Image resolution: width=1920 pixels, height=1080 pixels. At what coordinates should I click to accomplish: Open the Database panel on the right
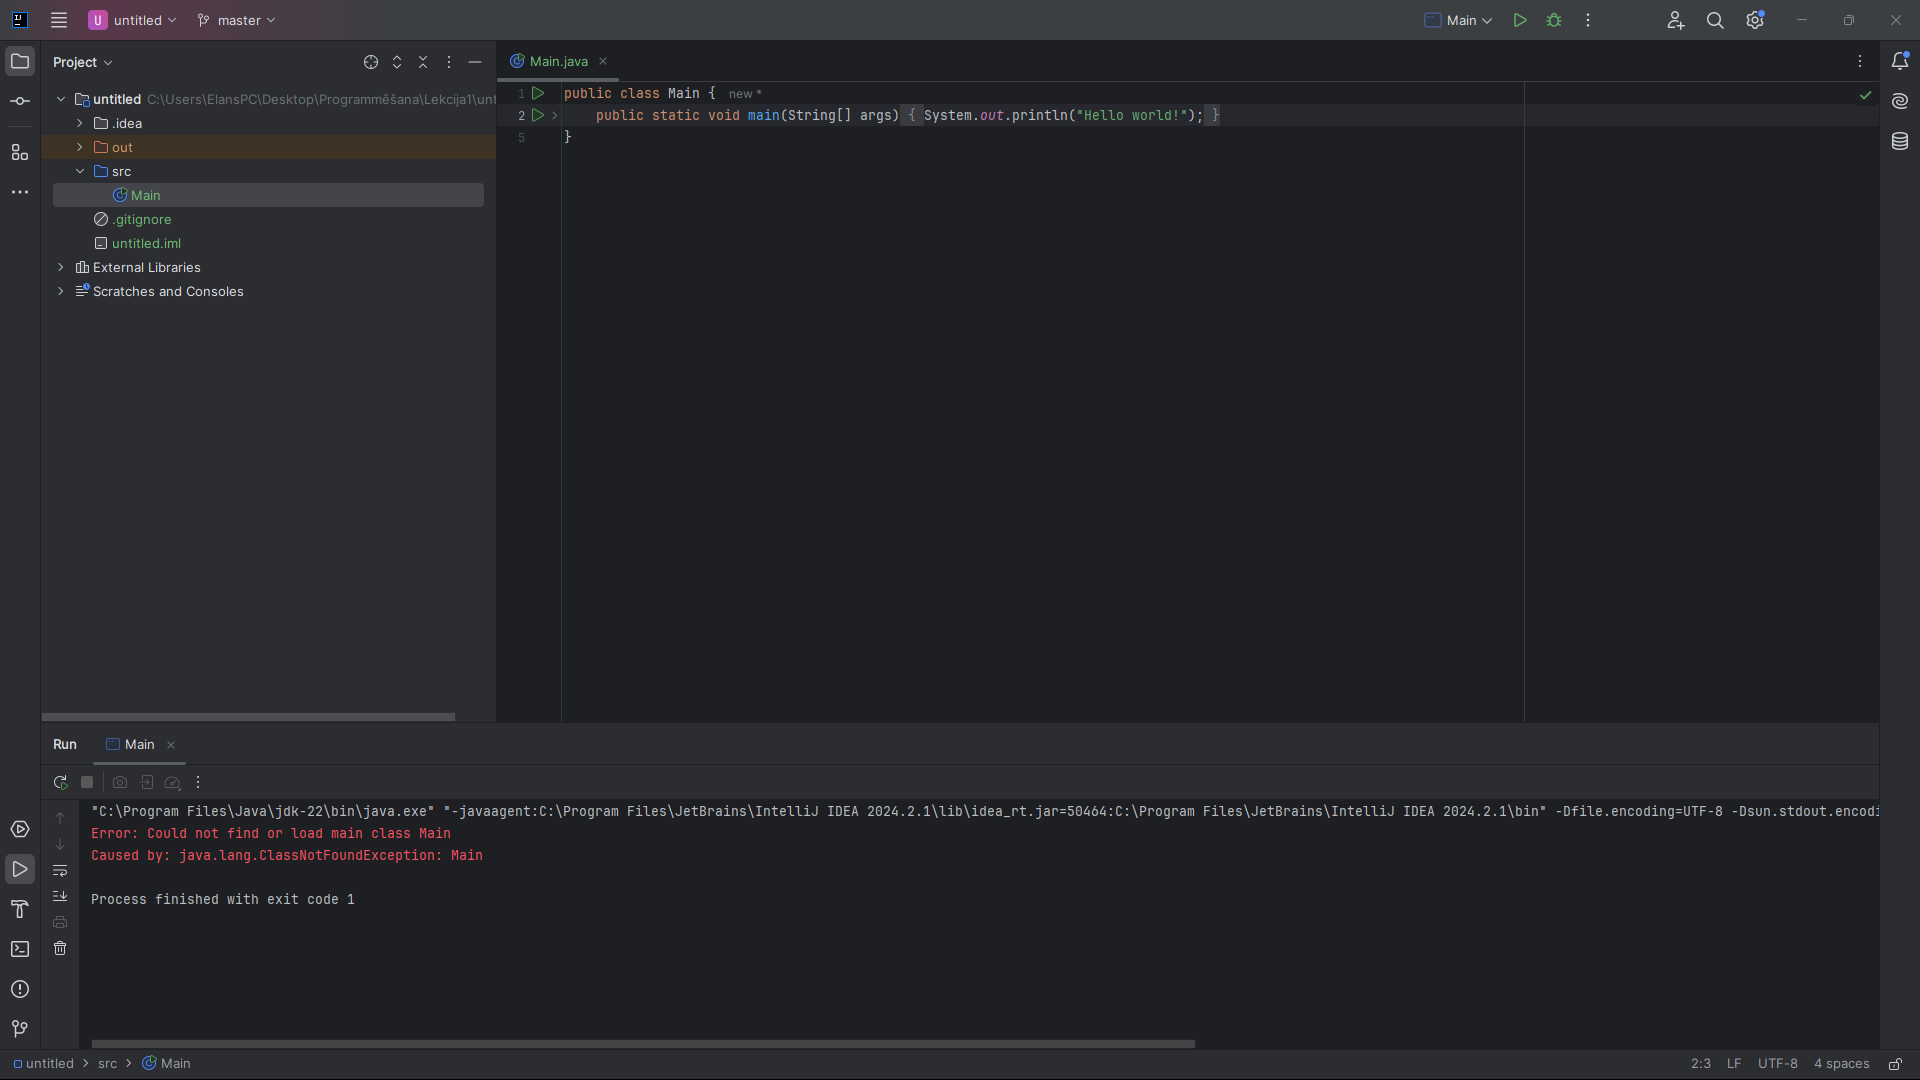(x=1901, y=140)
